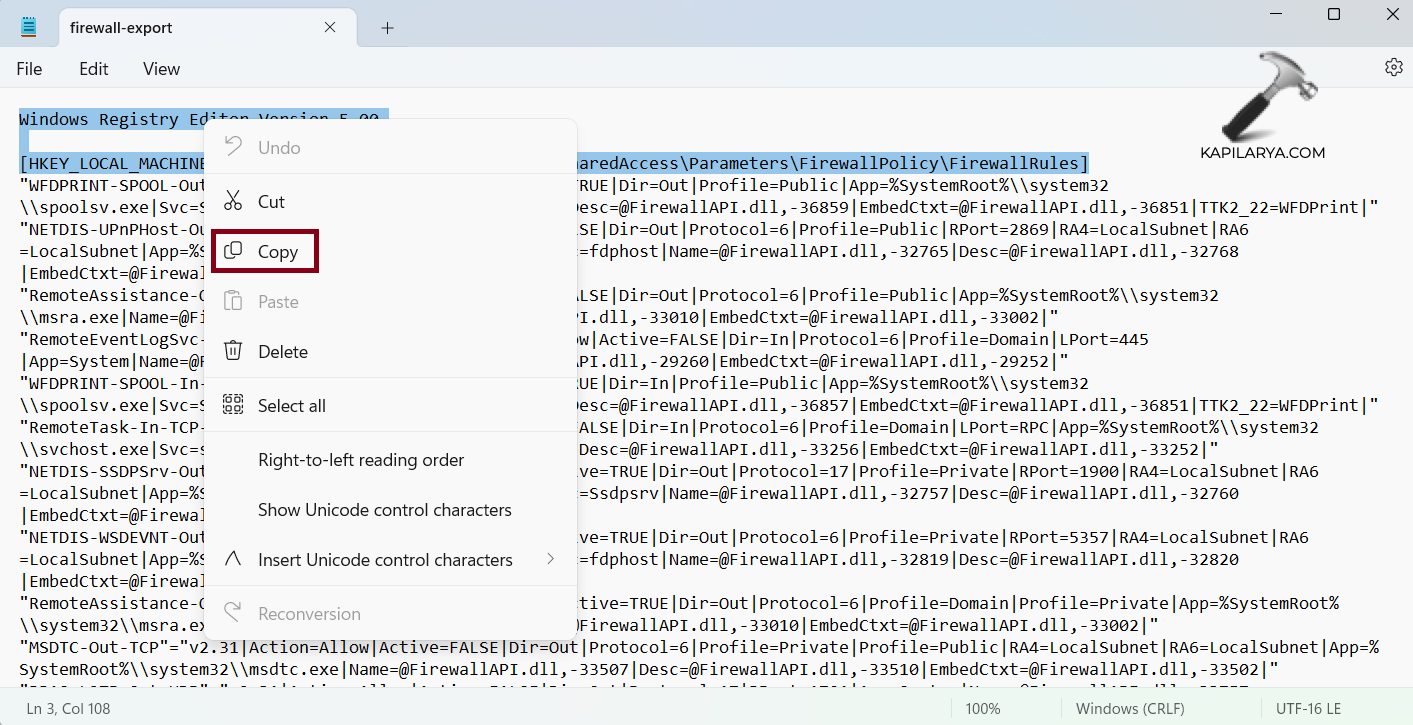
Task: Add a new tab with plus icon
Action: 387,28
